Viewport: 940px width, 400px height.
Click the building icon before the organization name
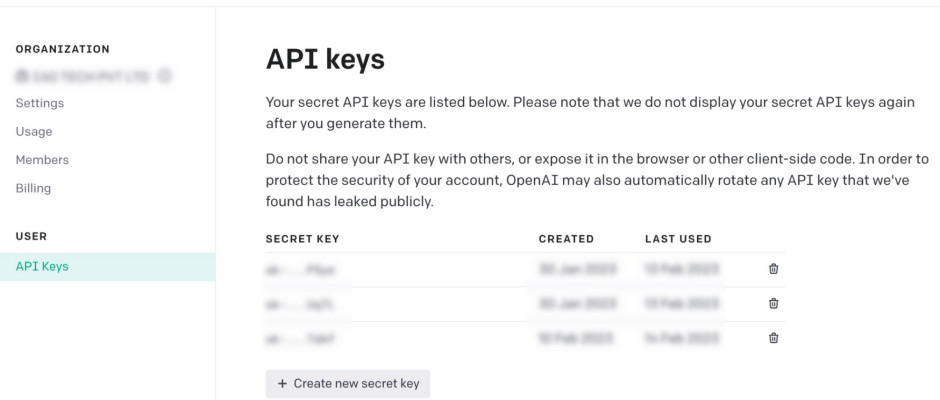pos(21,75)
